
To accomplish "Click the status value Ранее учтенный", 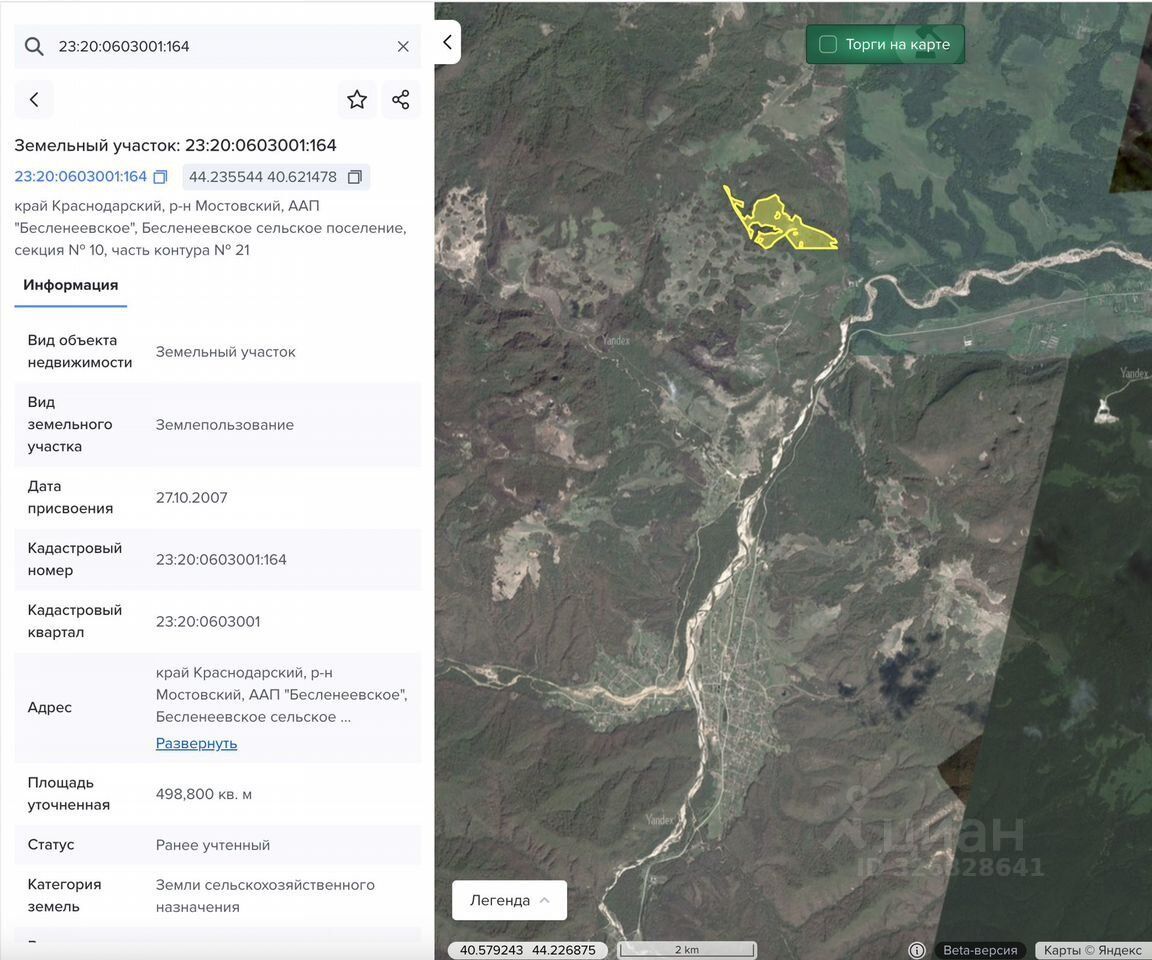I will click(x=212, y=845).
